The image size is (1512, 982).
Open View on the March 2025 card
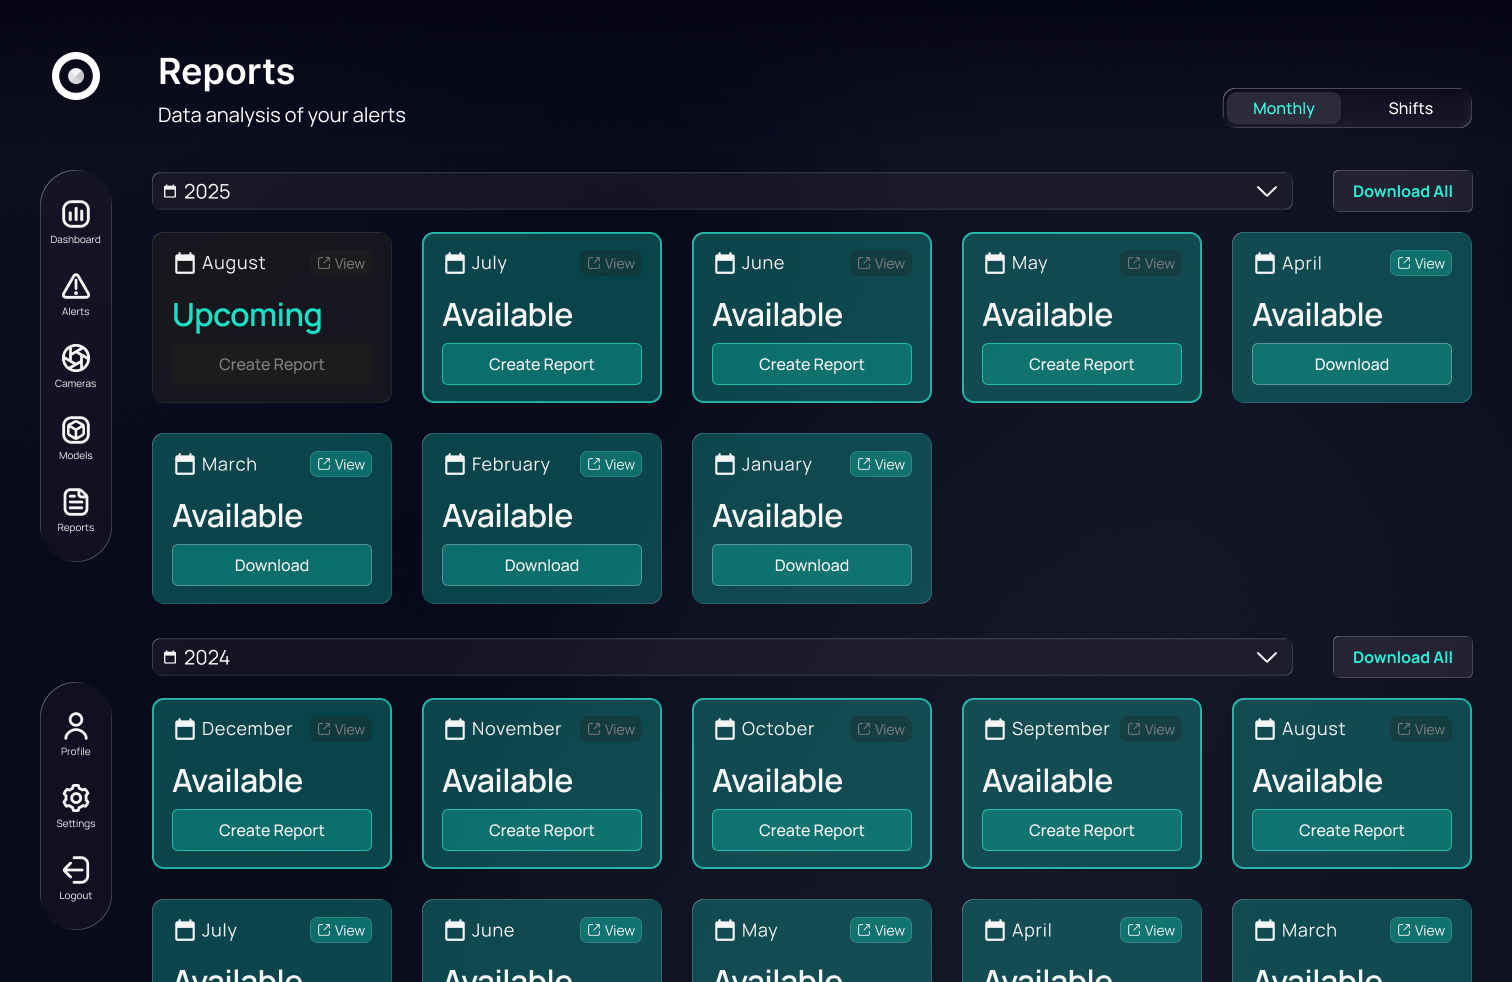click(340, 464)
